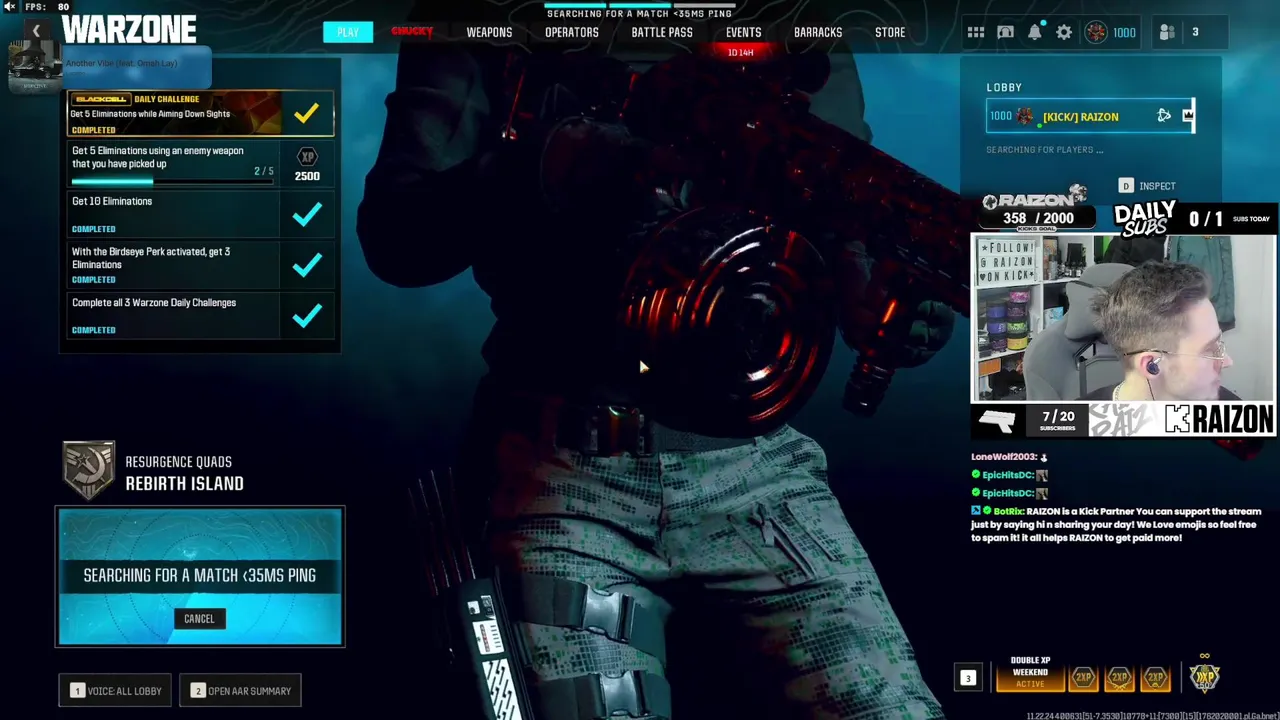The image size is (1280, 720).
Task: Open the voice chat headset icon
Action: [1005, 32]
